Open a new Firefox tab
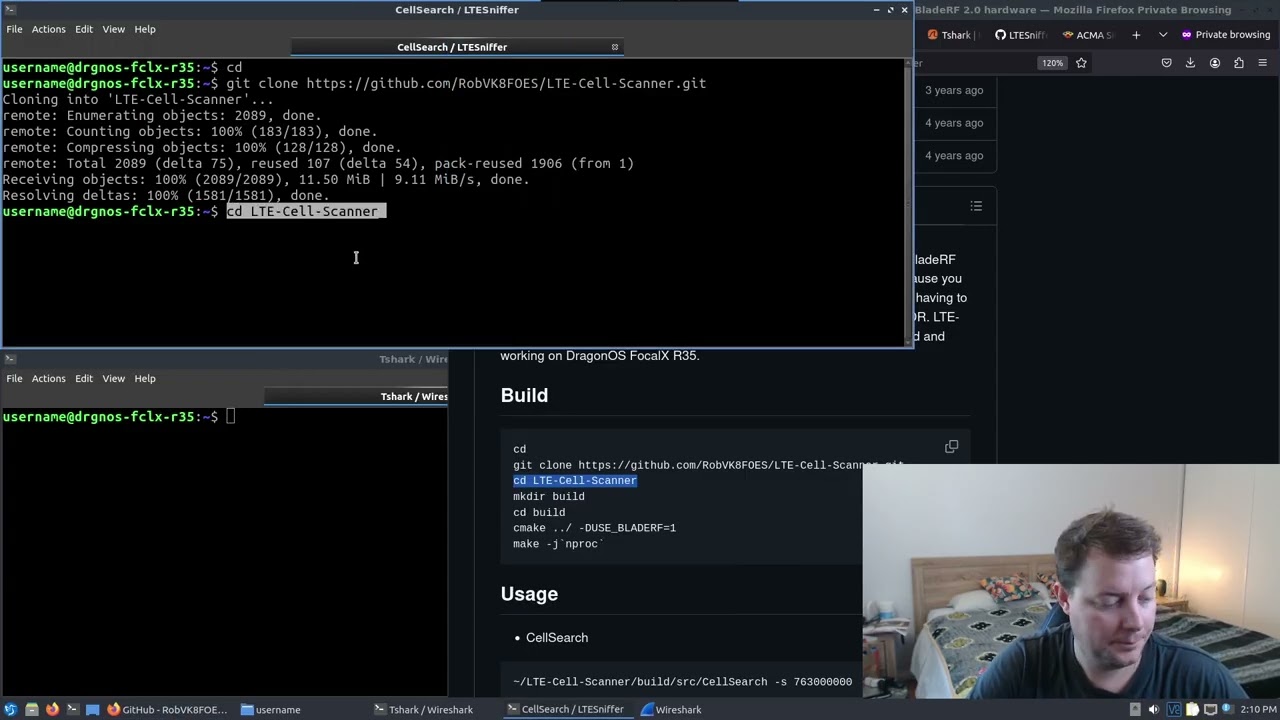The image size is (1280, 720). tap(1136, 35)
